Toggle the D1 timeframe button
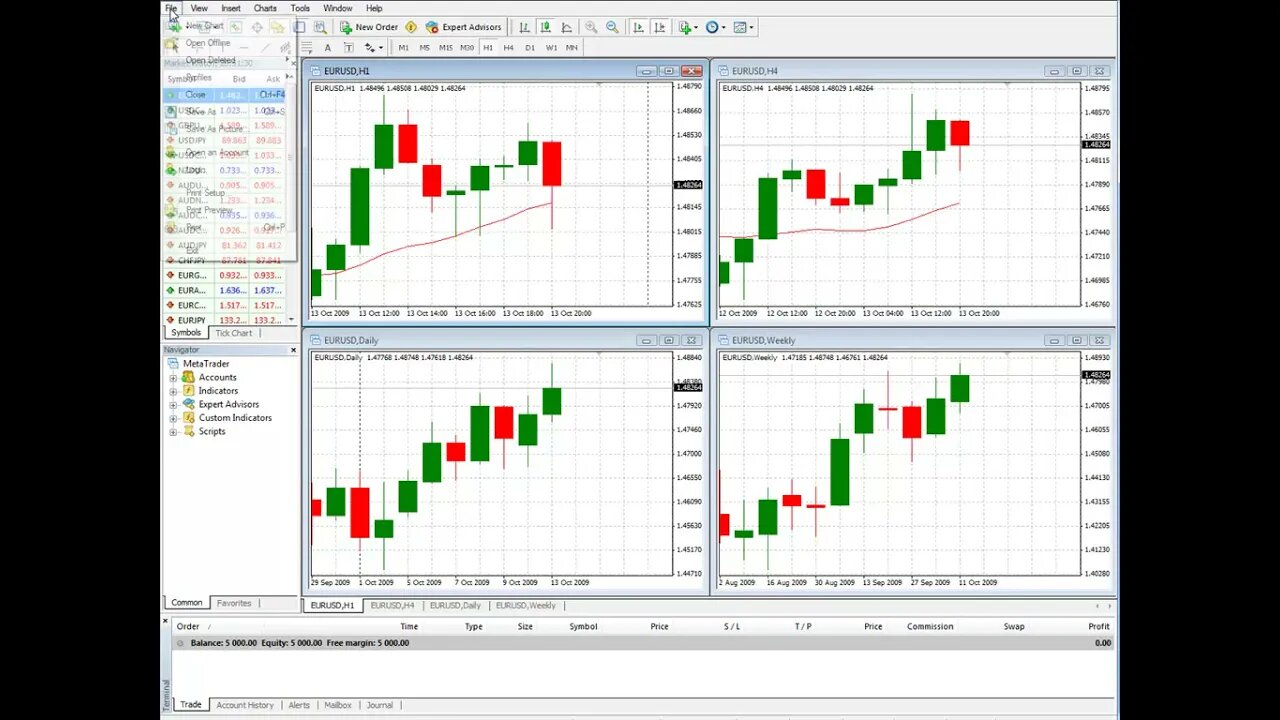This screenshot has width=1280, height=720. point(530,47)
